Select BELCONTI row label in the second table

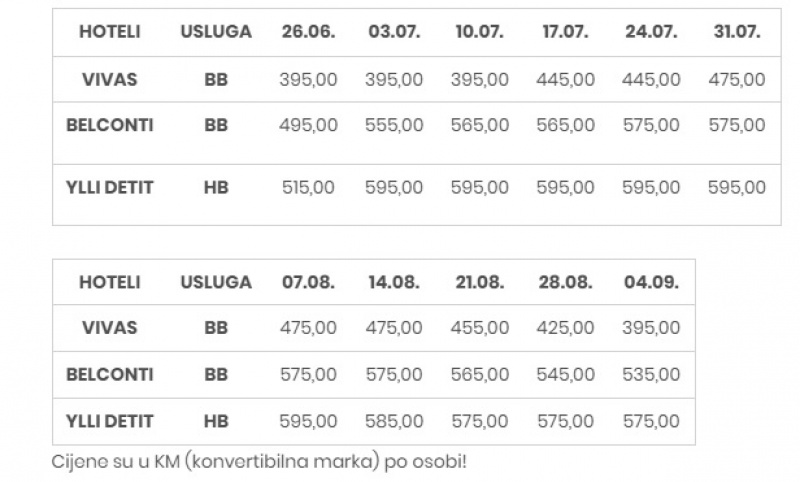coord(110,374)
